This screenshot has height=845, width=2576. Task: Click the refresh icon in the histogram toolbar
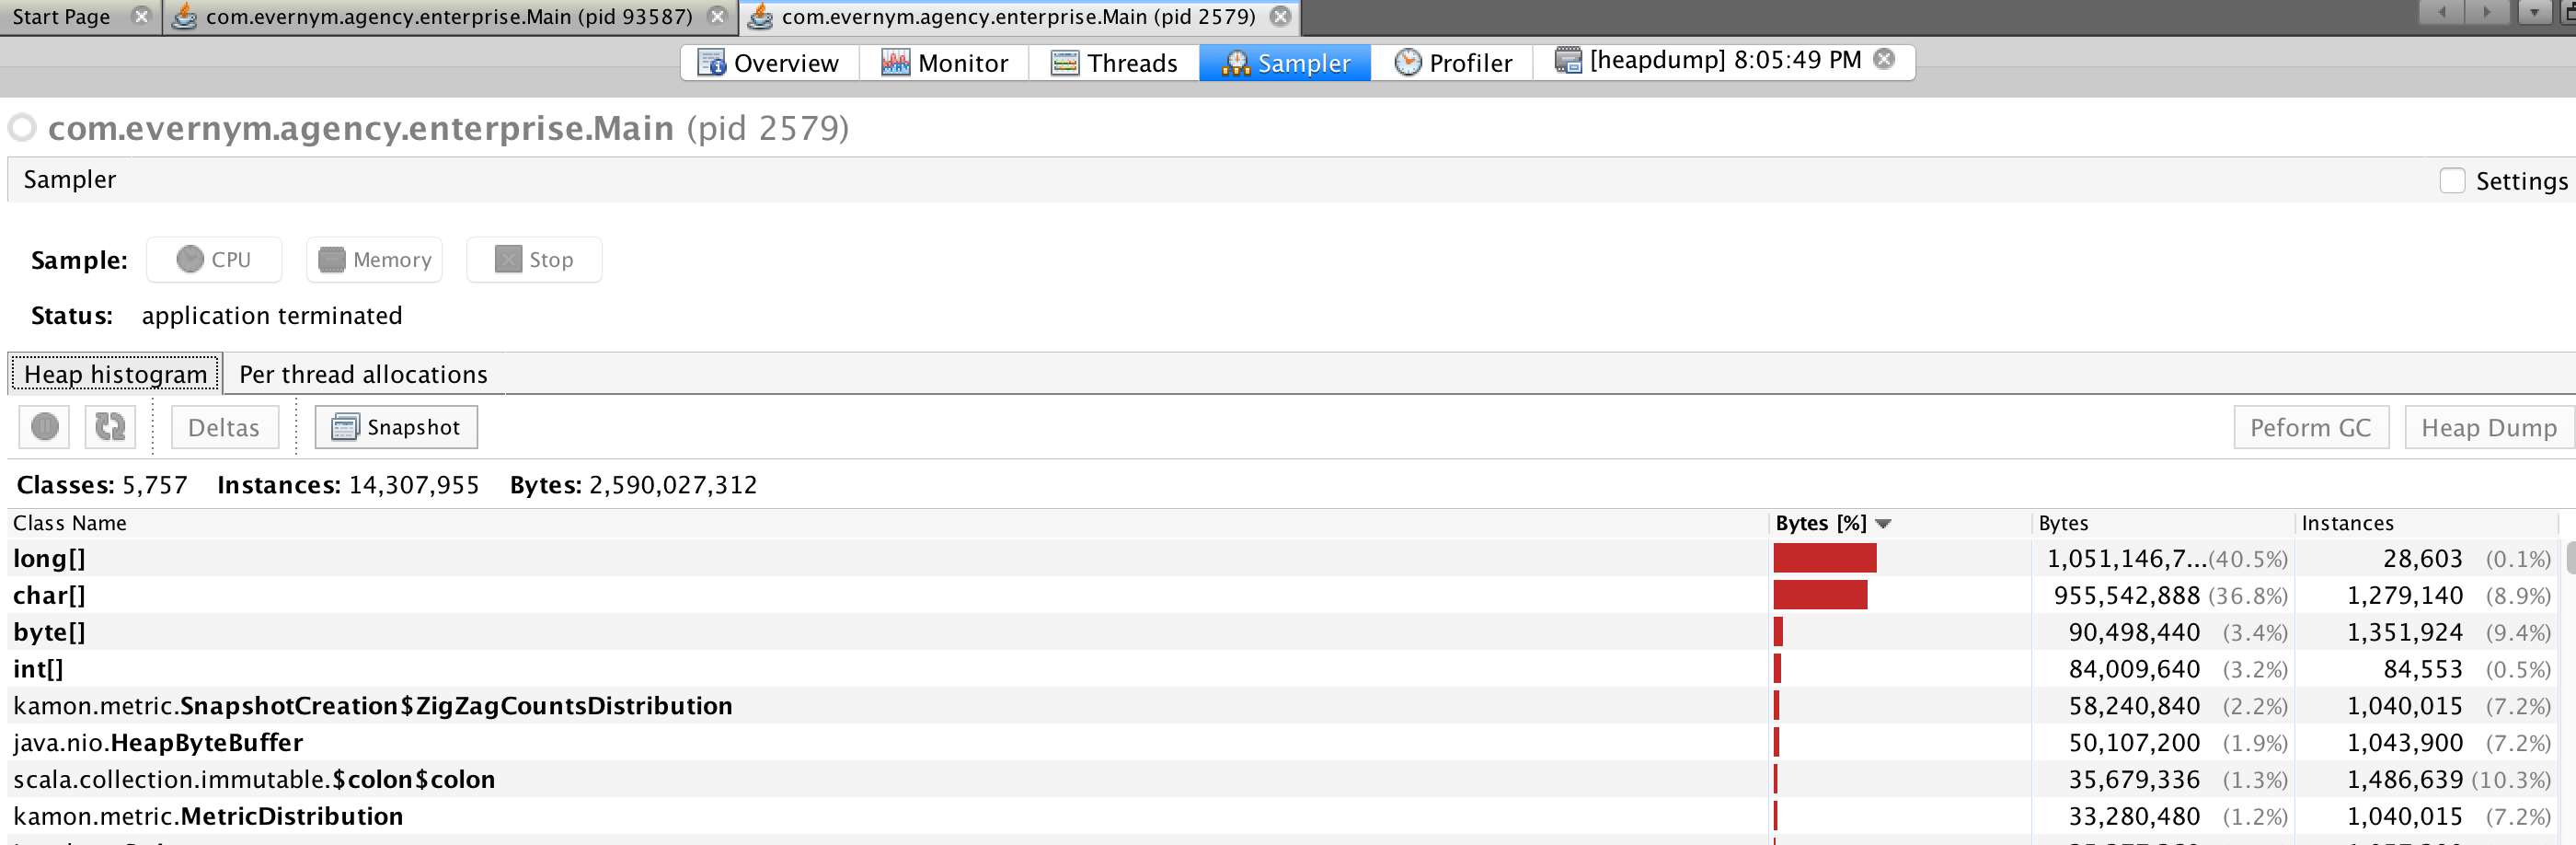click(x=109, y=426)
